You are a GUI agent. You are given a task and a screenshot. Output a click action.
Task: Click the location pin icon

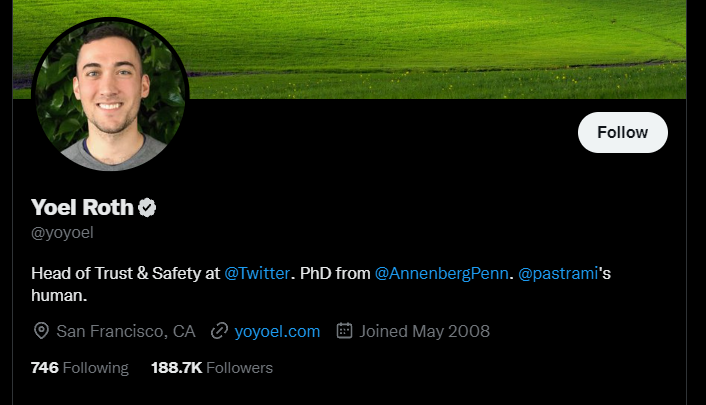pyautogui.click(x=41, y=331)
